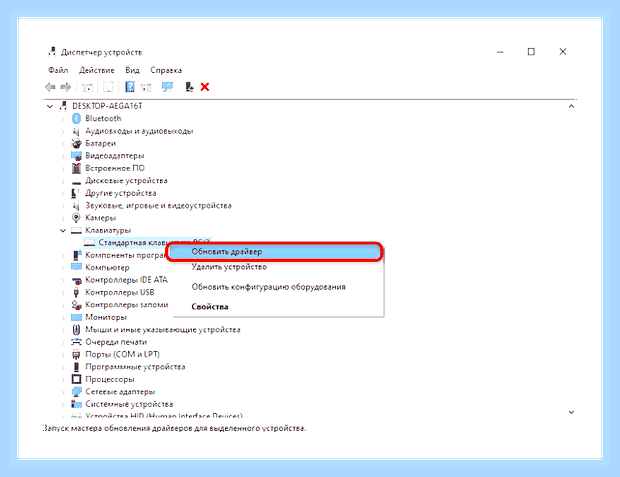Image resolution: width=620 pixels, height=477 pixels.
Task: Select Мыши и иные указывающие устройства label
Action: tap(163, 329)
